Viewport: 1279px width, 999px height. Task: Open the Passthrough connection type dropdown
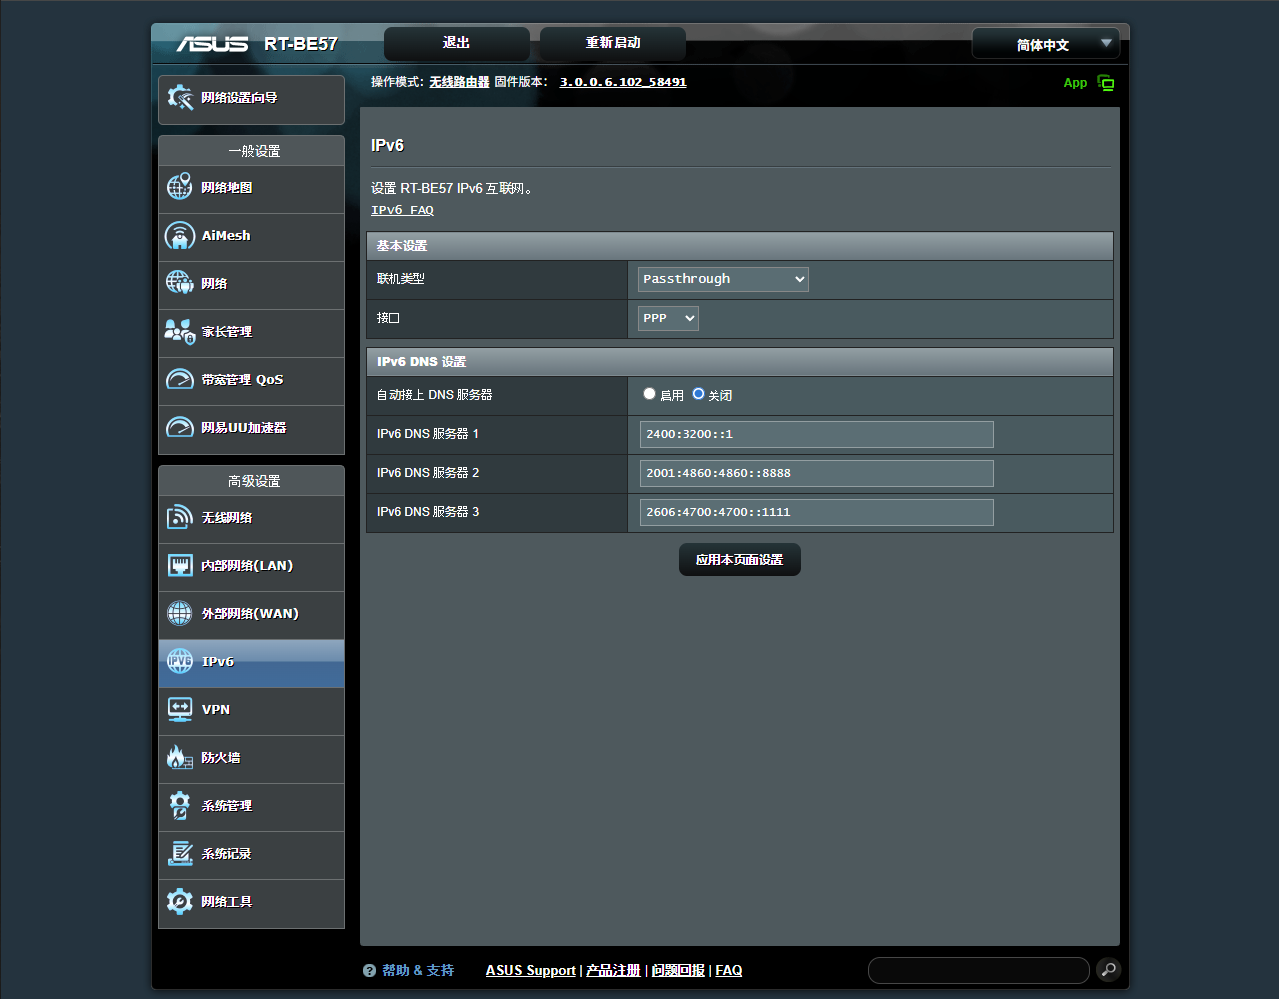pyautogui.click(x=723, y=279)
